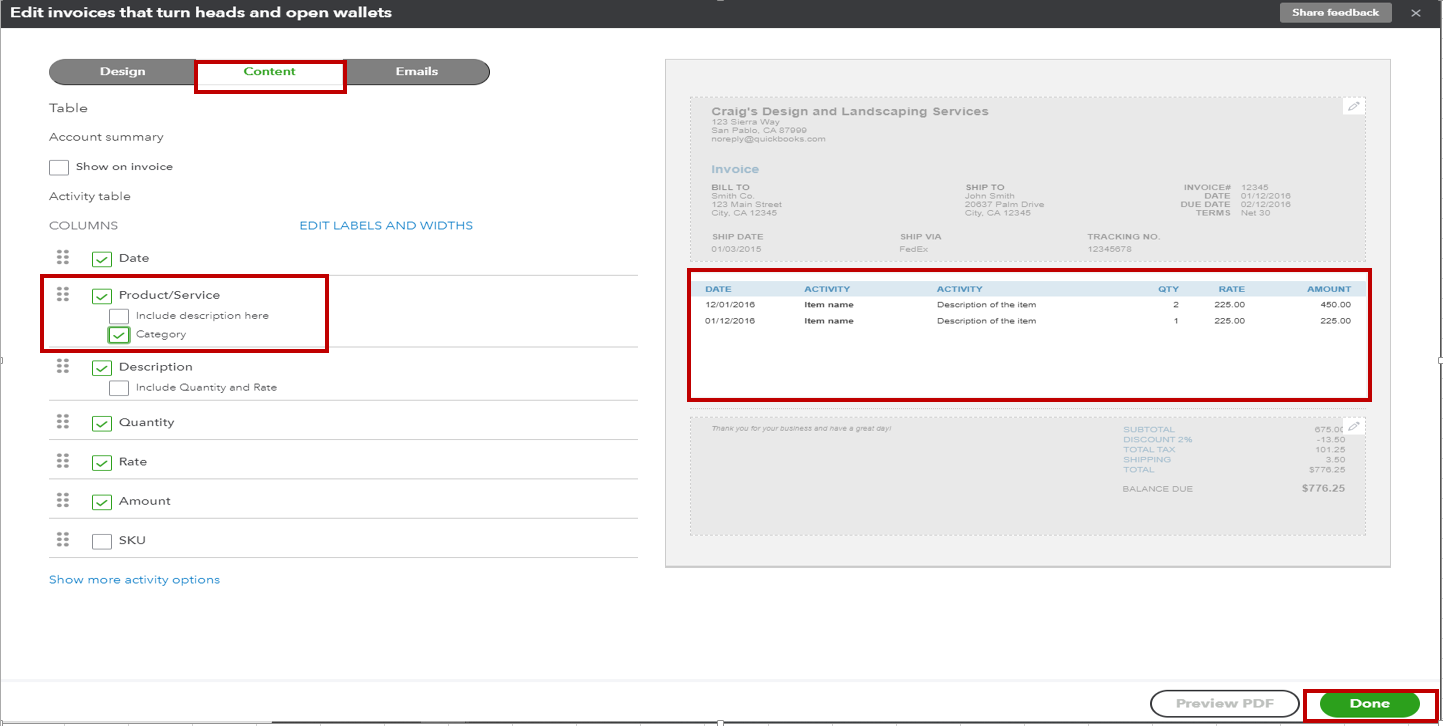The image size is (1443, 726).
Task: Select the drag handle for Description row
Action: tap(63, 366)
